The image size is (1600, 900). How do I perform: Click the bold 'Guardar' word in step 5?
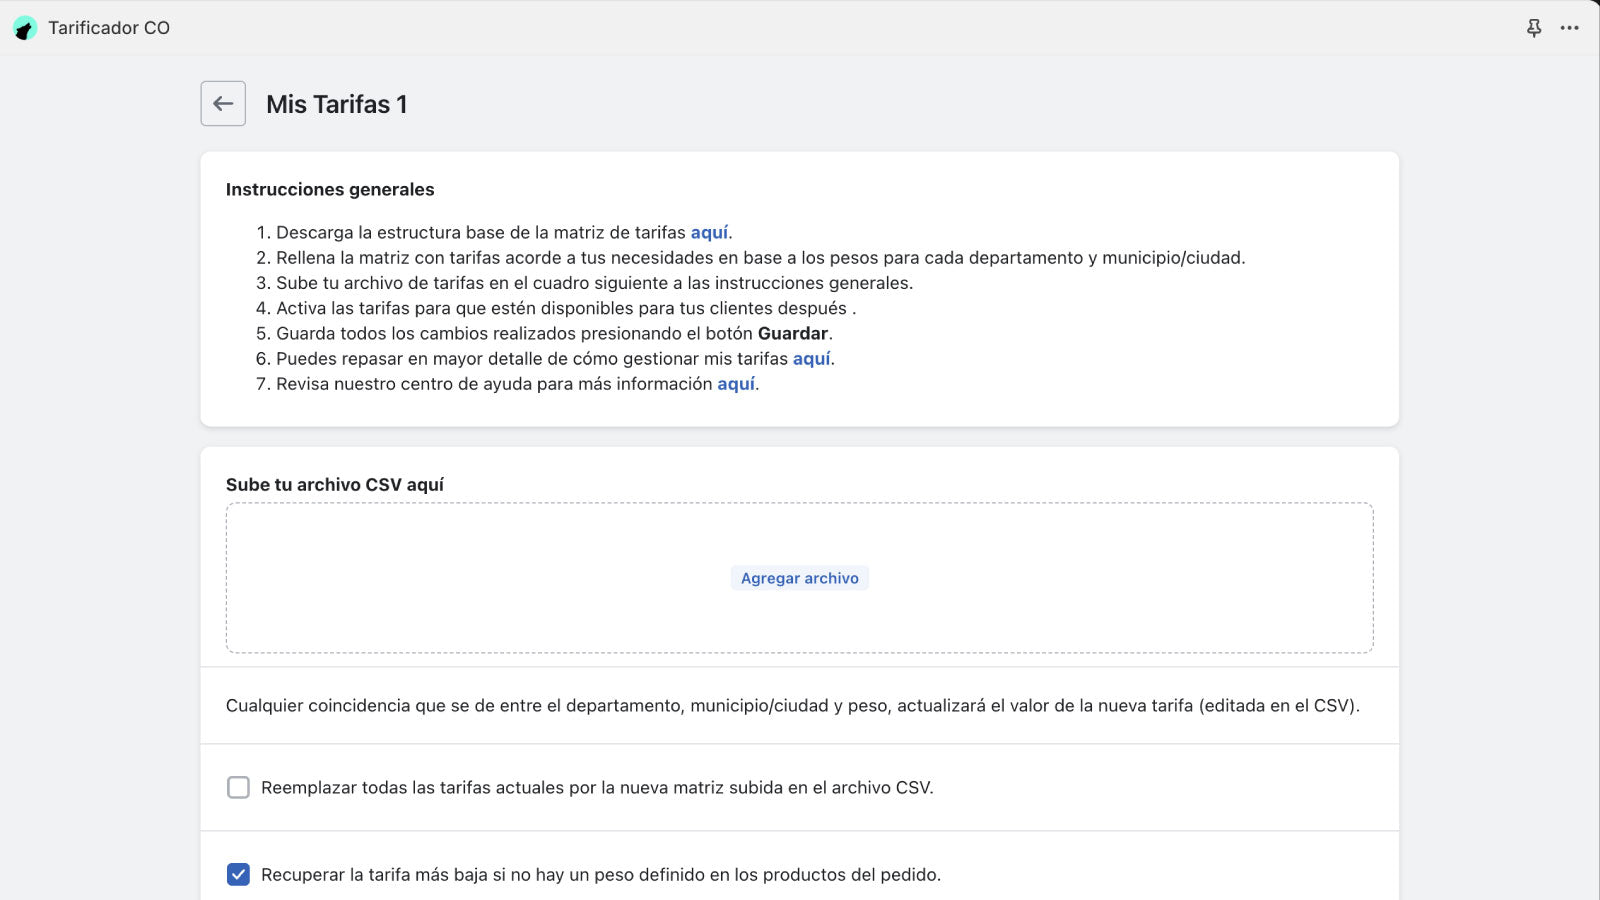[x=793, y=333]
